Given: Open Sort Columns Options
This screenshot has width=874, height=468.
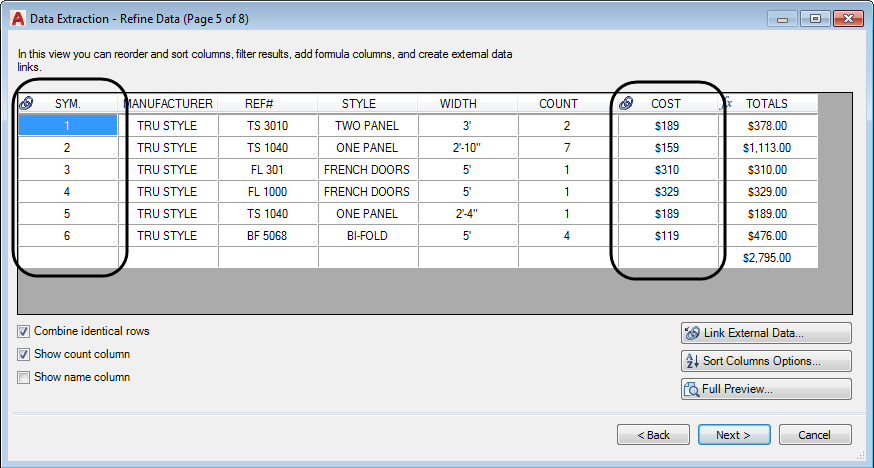Looking at the screenshot, I should [766, 361].
